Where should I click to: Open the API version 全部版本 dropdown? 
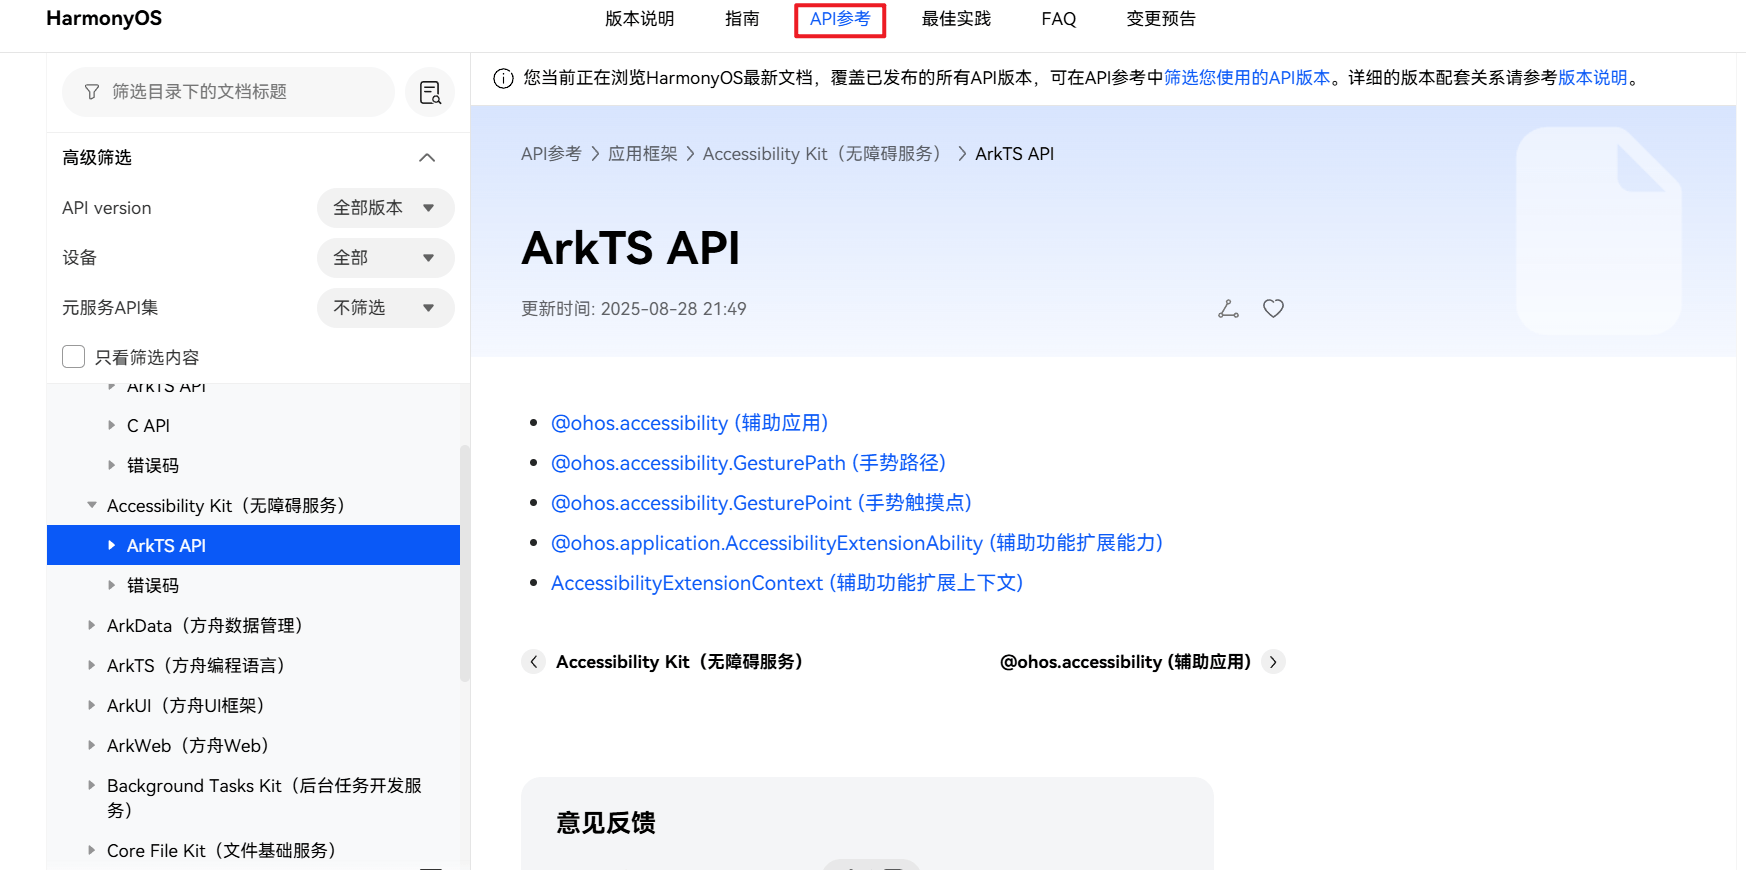[385, 208]
